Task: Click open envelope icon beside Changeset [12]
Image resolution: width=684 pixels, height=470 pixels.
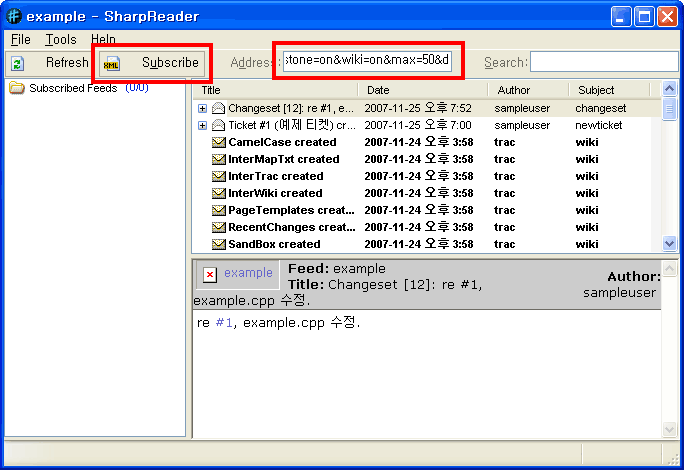Action: point(219,108)
